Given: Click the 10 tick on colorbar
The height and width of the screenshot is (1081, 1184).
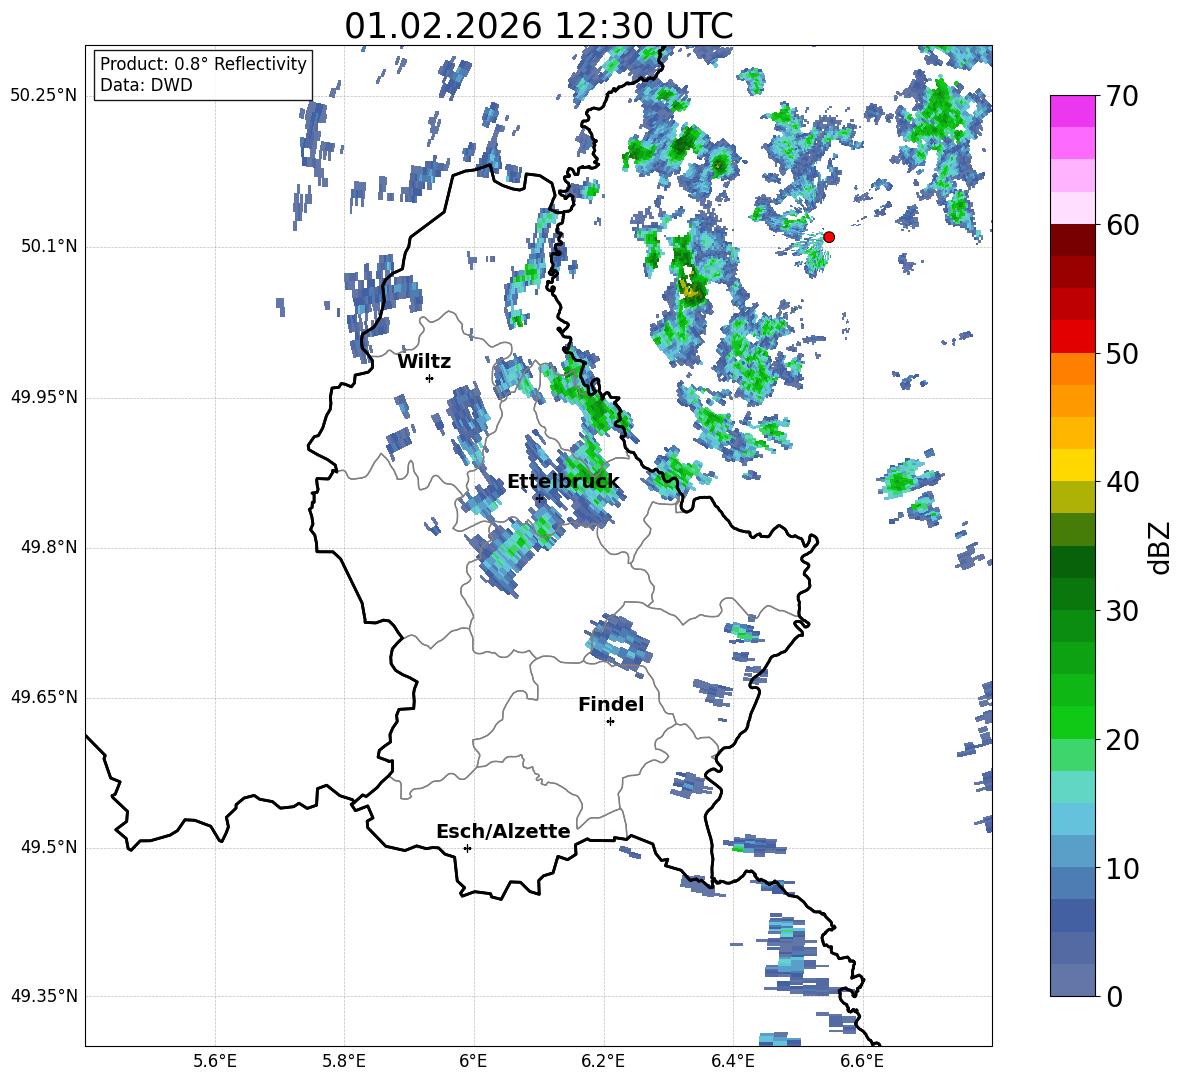Looking at the screenshot, I should [1121, 868].
